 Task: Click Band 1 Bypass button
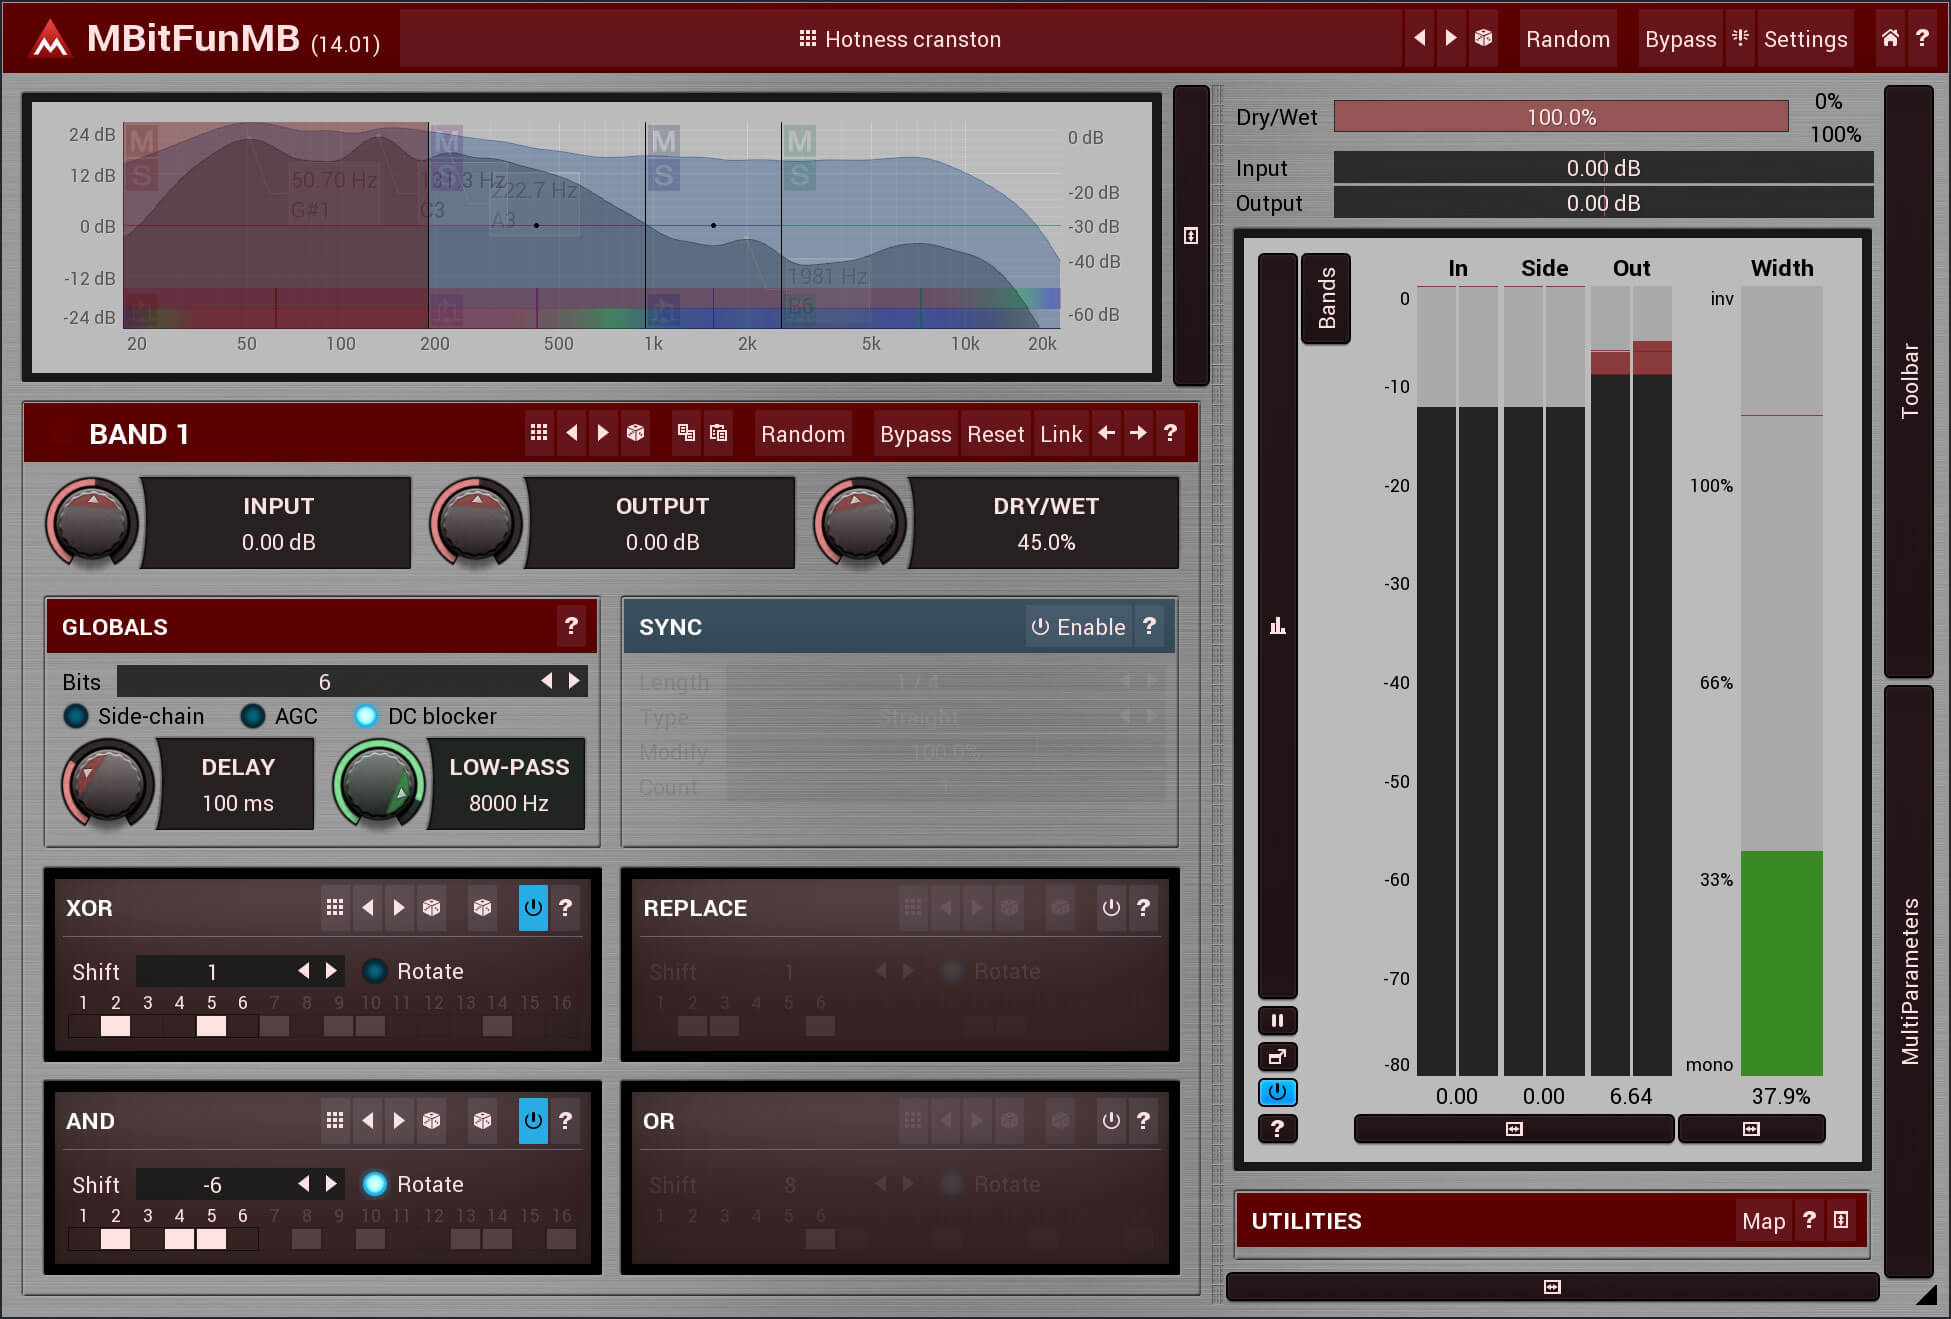(915, 433)
